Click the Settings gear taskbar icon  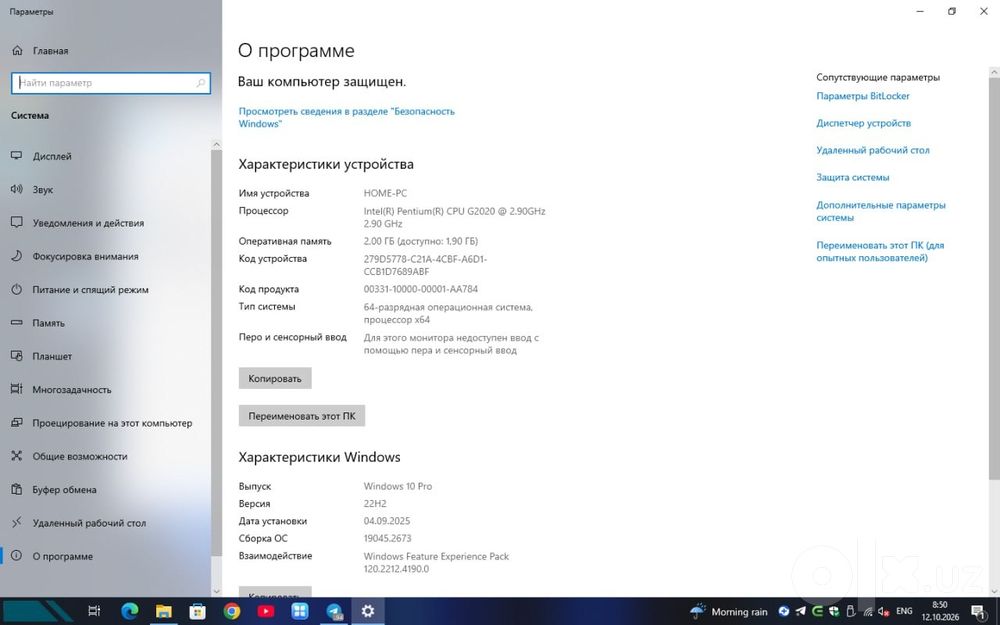coord(368,611)
